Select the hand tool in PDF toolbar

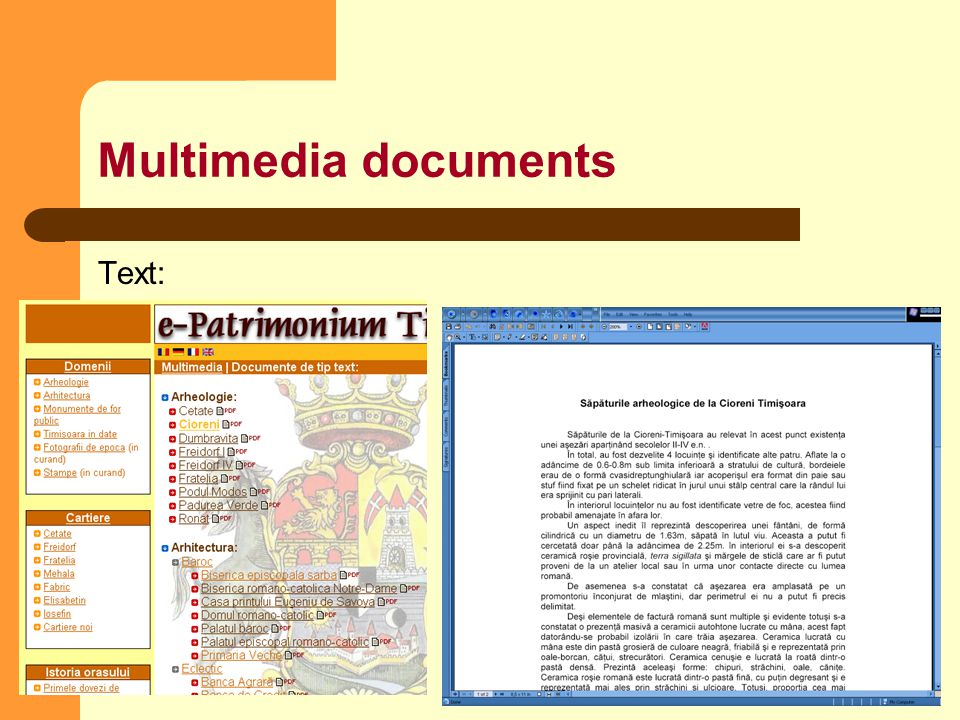pos(449,337)
